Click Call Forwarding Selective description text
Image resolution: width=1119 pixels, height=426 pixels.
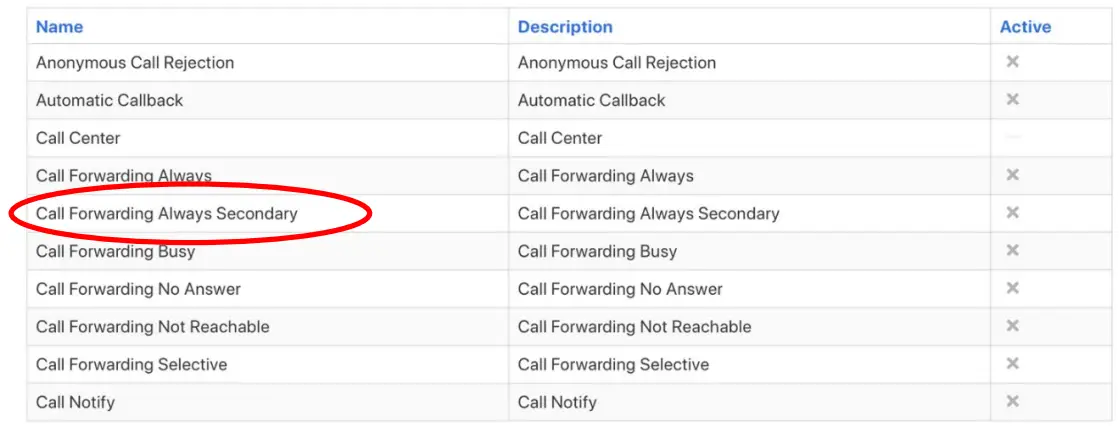click(x=613, y=364)
